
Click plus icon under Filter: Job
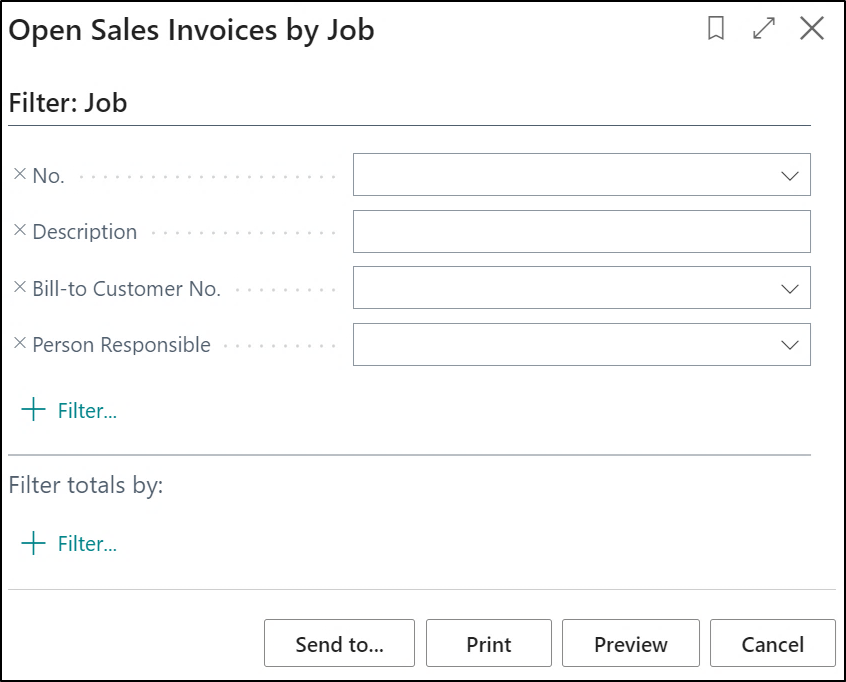tap(34, 410)
